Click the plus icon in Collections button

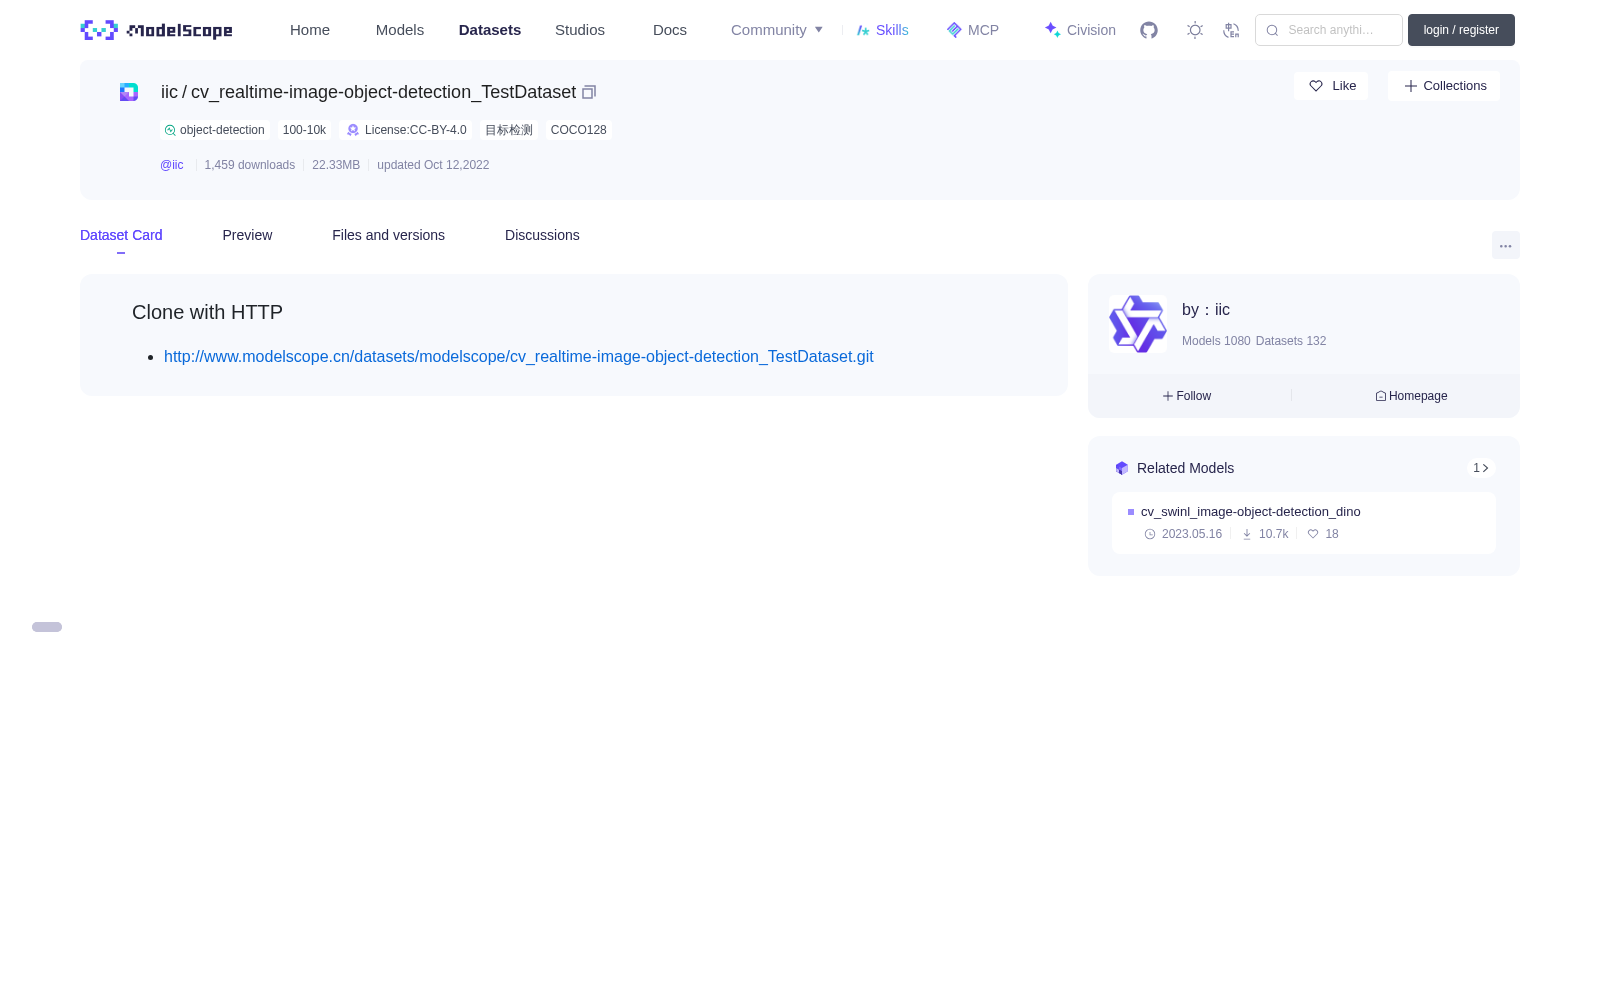coord(1411,86)
